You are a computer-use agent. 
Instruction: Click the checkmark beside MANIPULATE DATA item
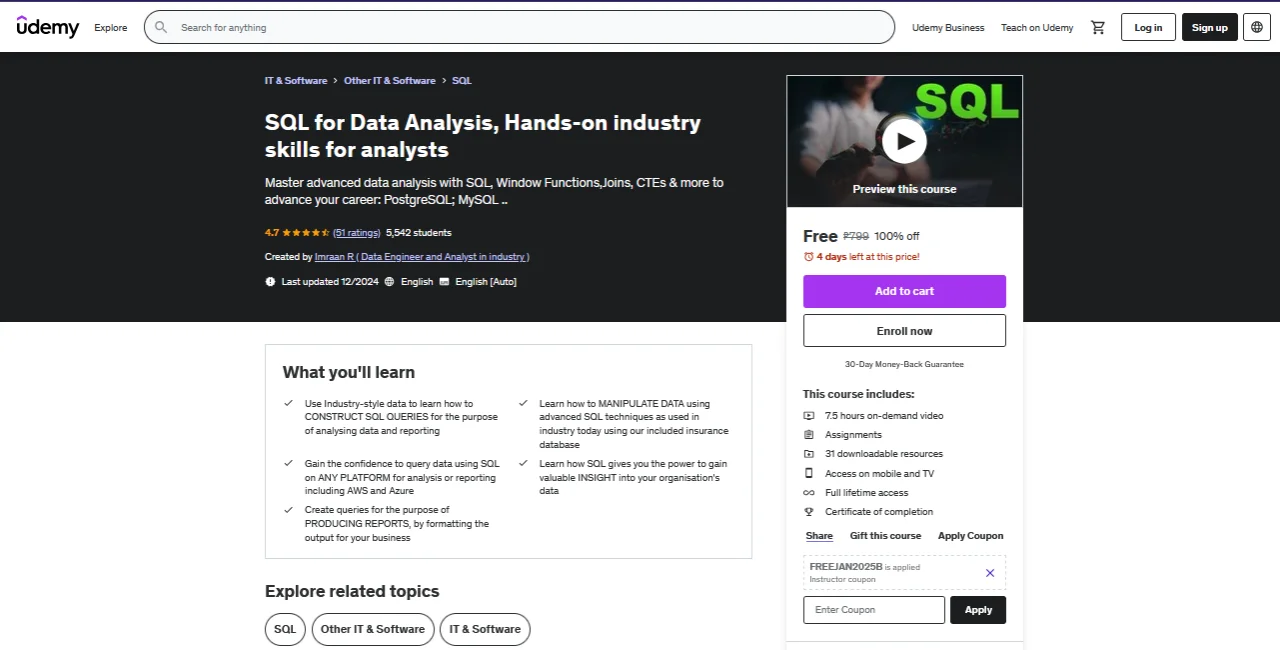523,404
